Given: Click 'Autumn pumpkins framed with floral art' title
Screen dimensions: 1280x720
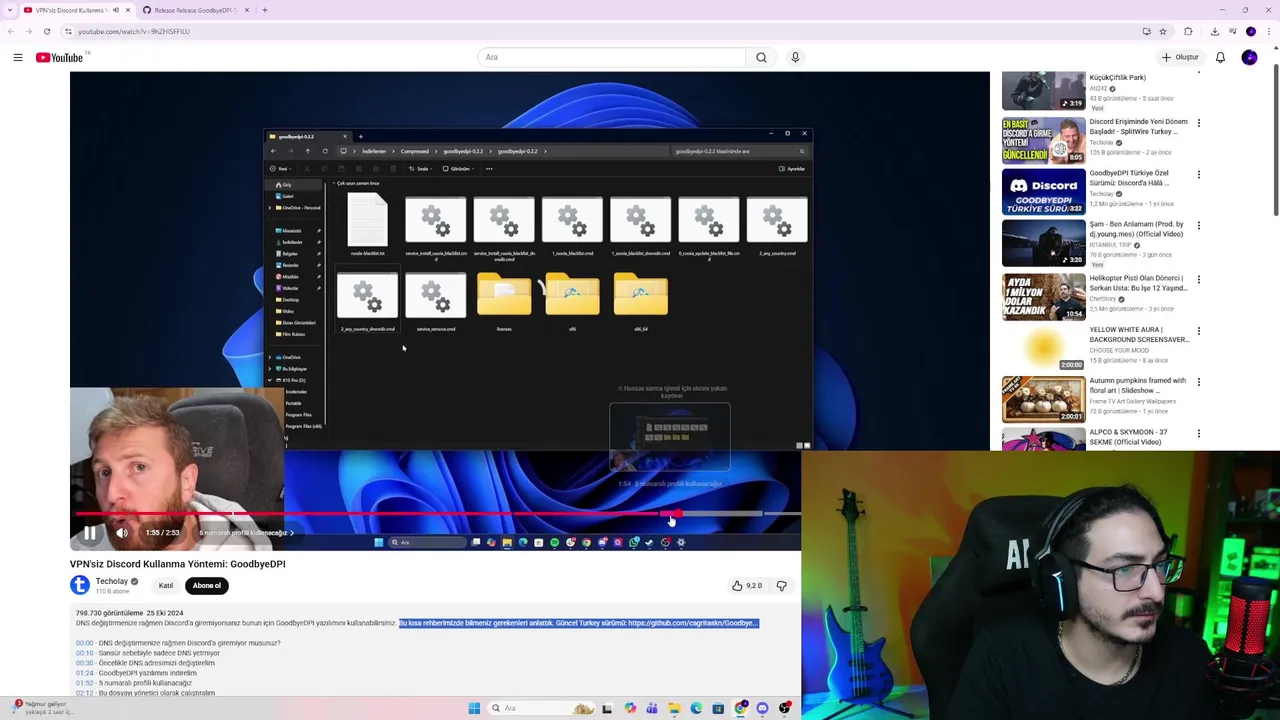Looking at the screenshot, I should [x=1137, y=386].
